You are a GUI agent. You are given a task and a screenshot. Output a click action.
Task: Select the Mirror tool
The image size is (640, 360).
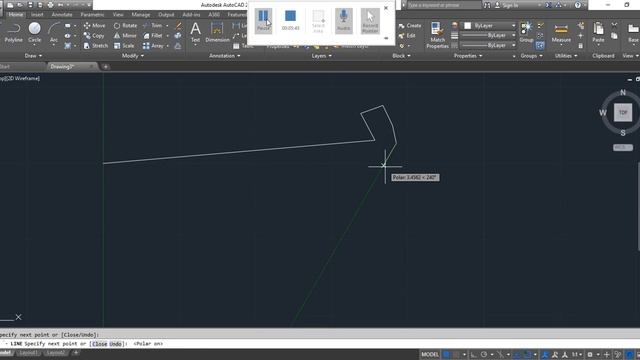[125, 36]
